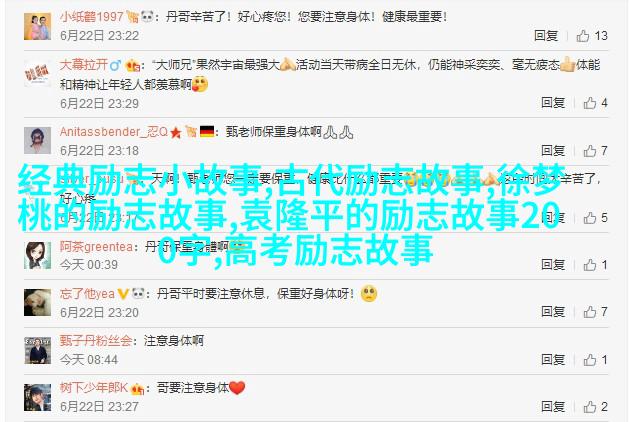Click 忘了他yea's avatar thumbnail

tap(37, 302)
